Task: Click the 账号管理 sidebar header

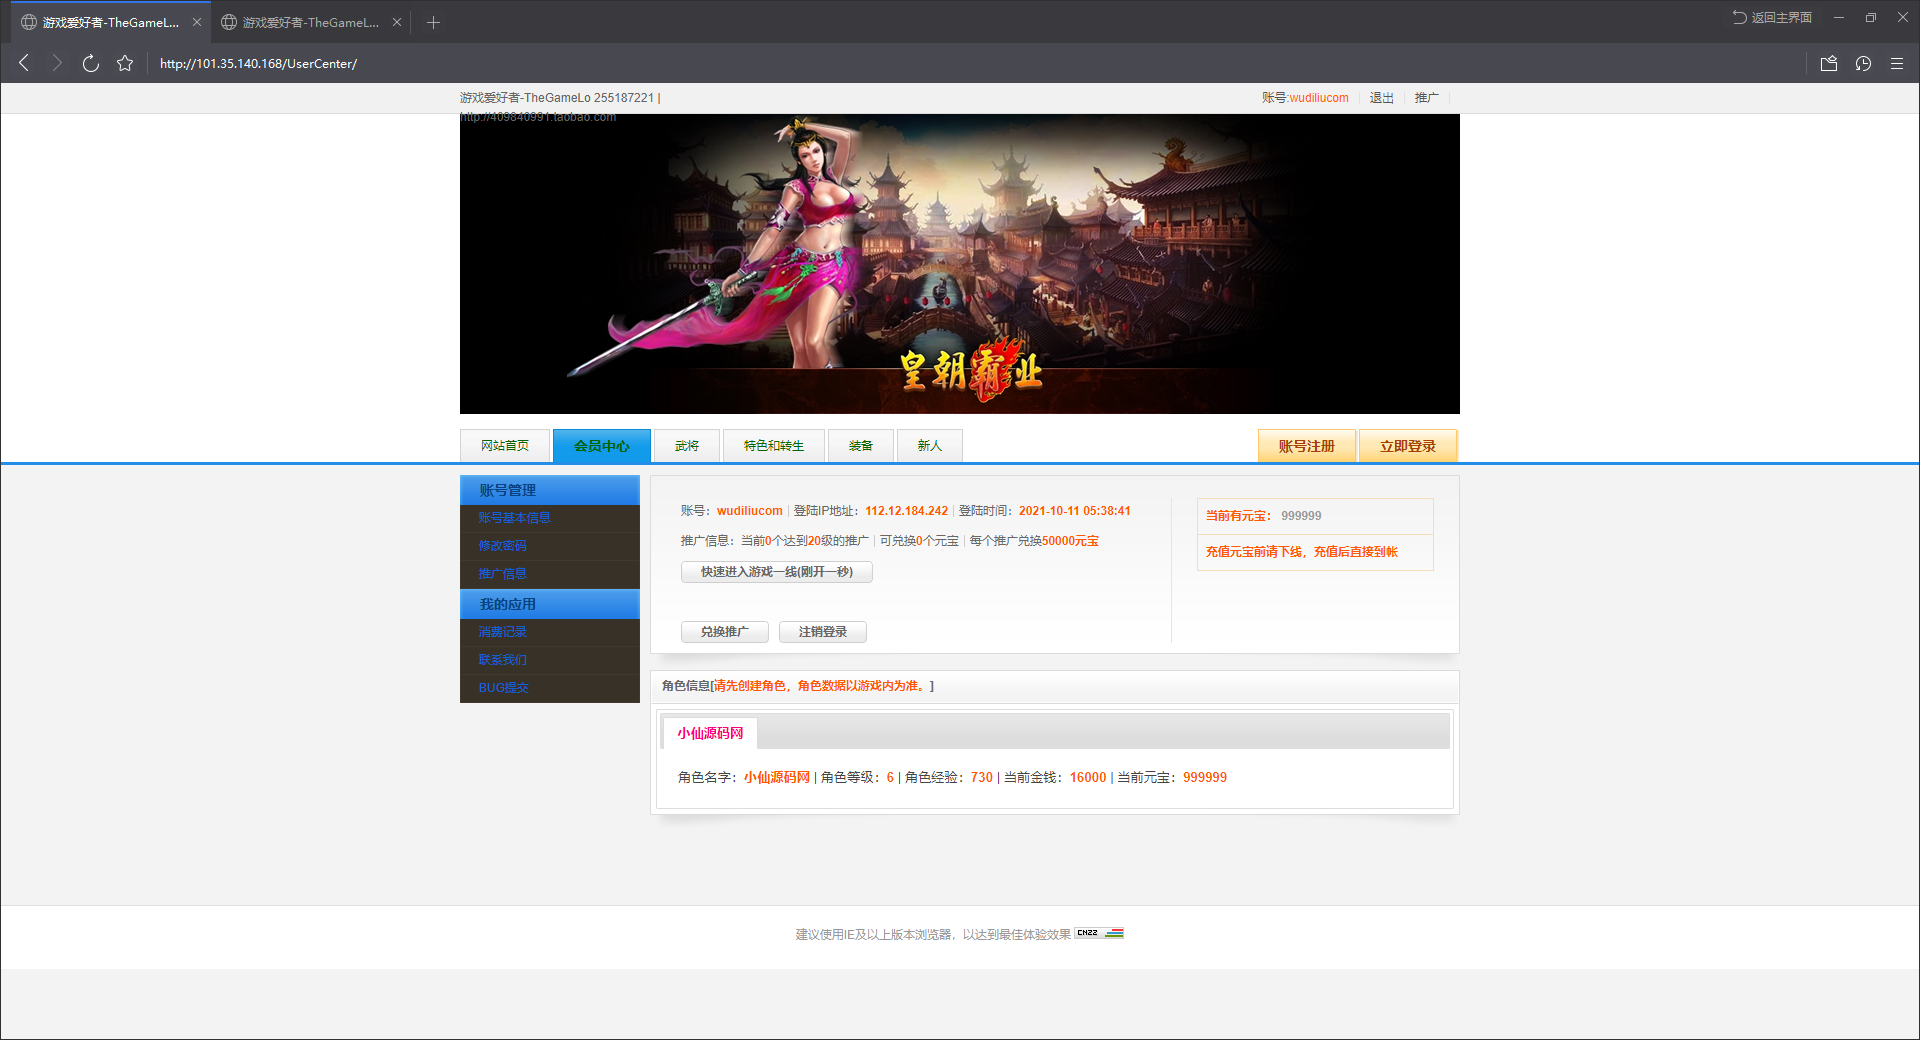Action: coord(550,490)
